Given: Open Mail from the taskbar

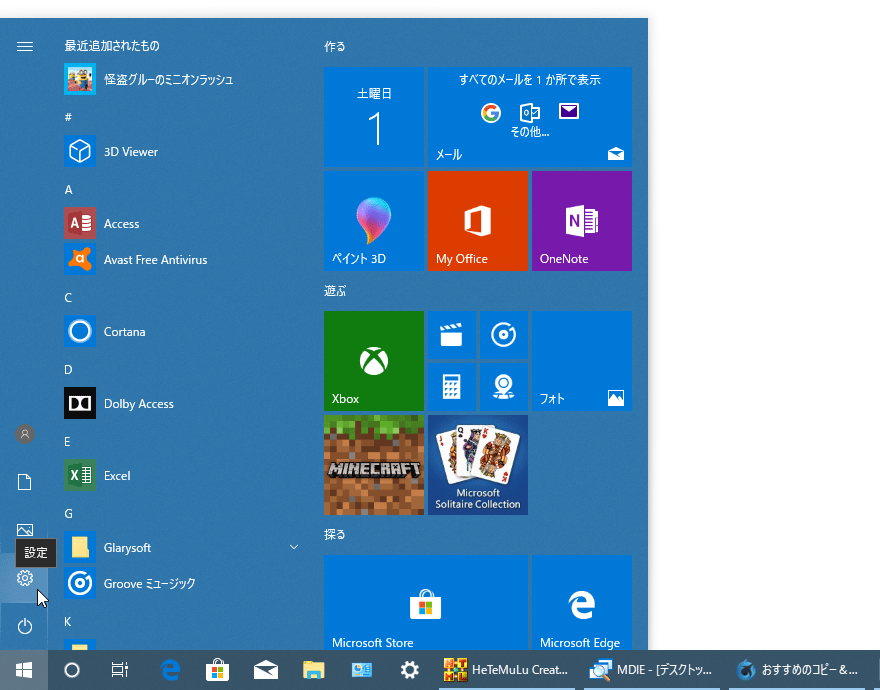Looking at the screenshot, I should tap(265, 670).
